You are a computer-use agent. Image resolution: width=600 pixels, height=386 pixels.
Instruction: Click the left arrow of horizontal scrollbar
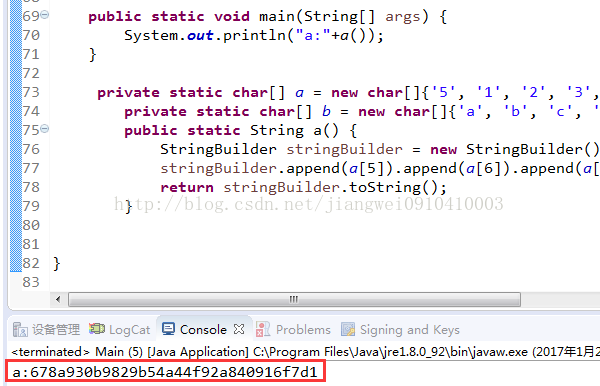click(58, 299)
